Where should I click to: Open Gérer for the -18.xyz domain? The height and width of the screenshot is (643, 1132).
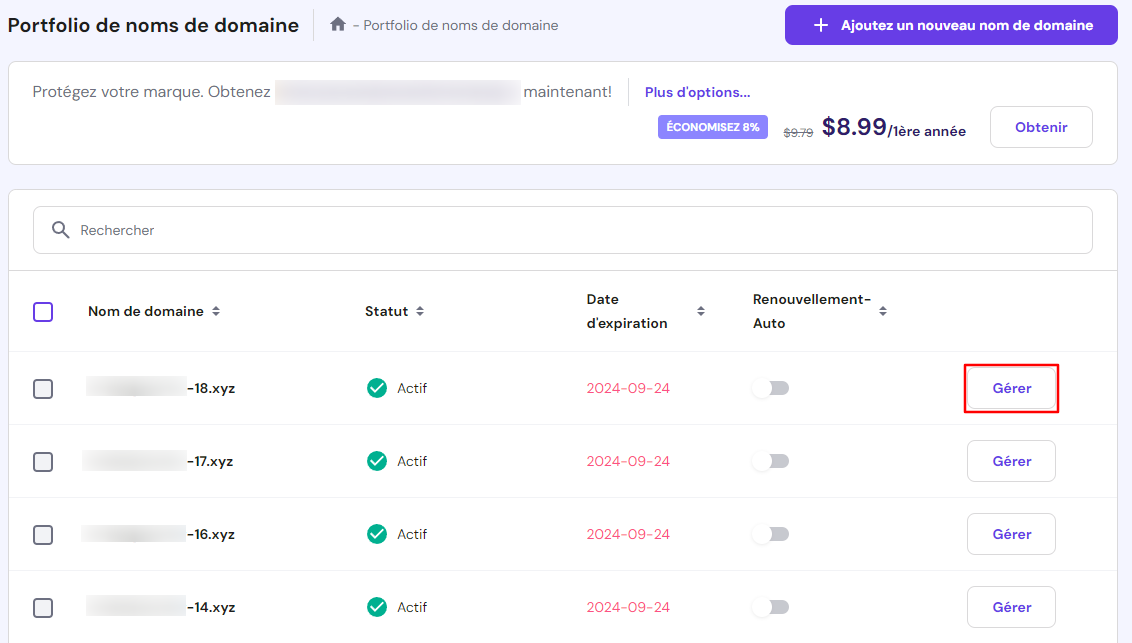pos(1011,388)
